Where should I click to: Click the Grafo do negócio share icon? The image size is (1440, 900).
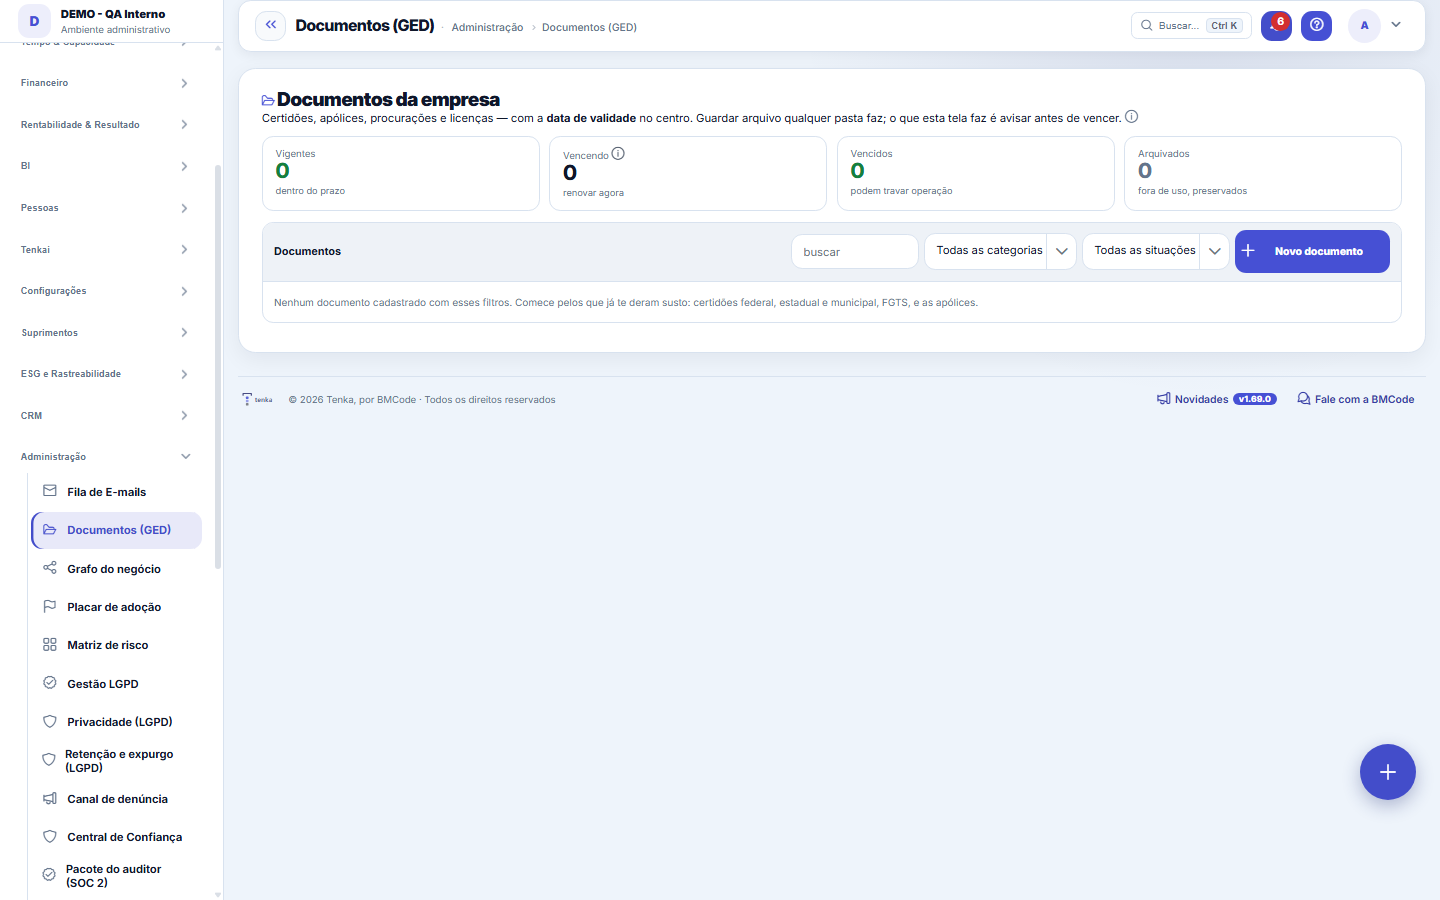[x=50, y=568]
